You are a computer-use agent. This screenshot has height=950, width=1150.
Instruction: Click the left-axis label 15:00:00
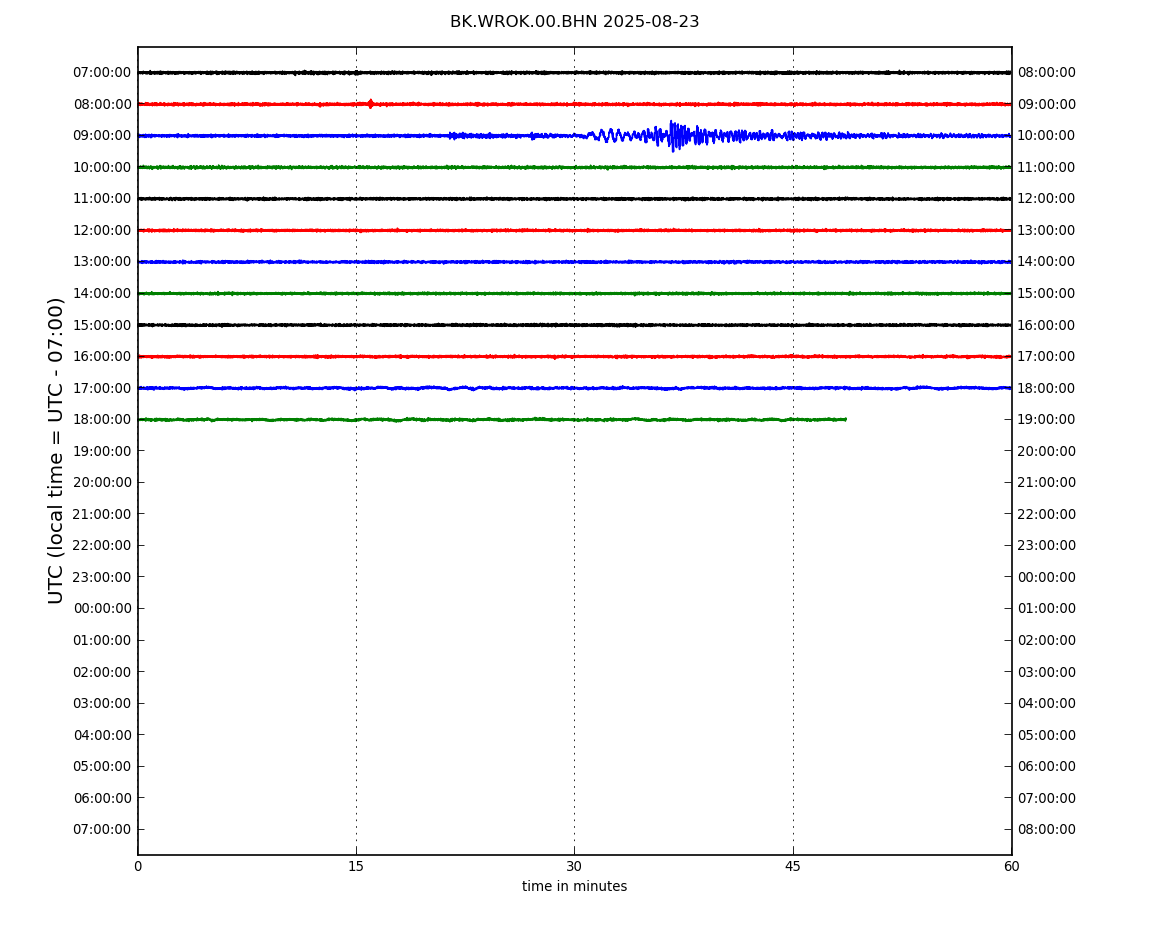pos(103,325)
